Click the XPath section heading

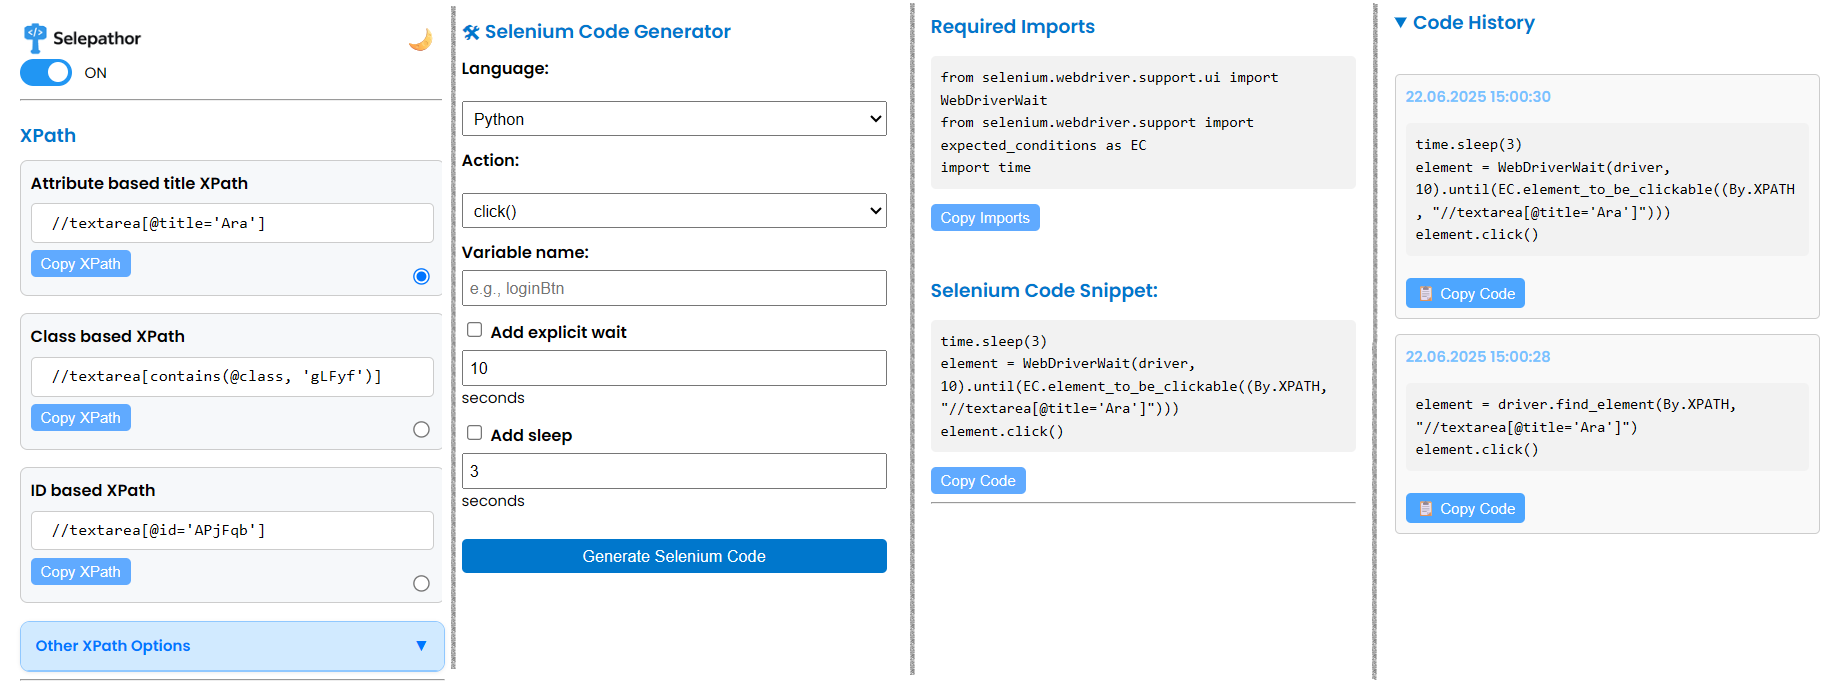(x=48, y=136)
